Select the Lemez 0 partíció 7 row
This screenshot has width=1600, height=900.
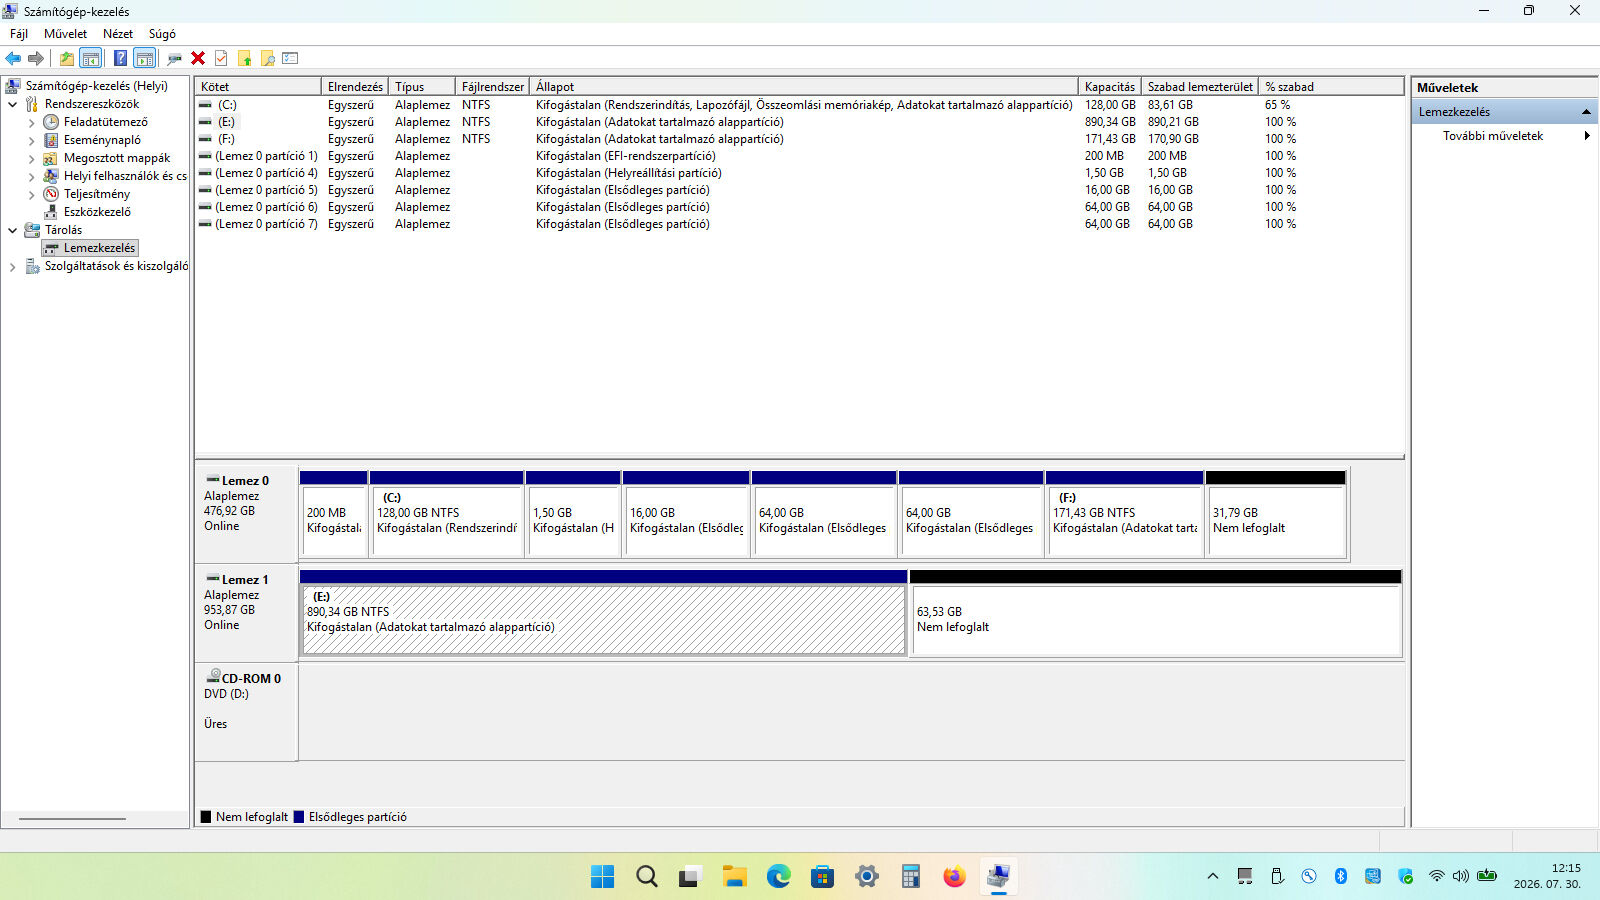coord(799,224)
